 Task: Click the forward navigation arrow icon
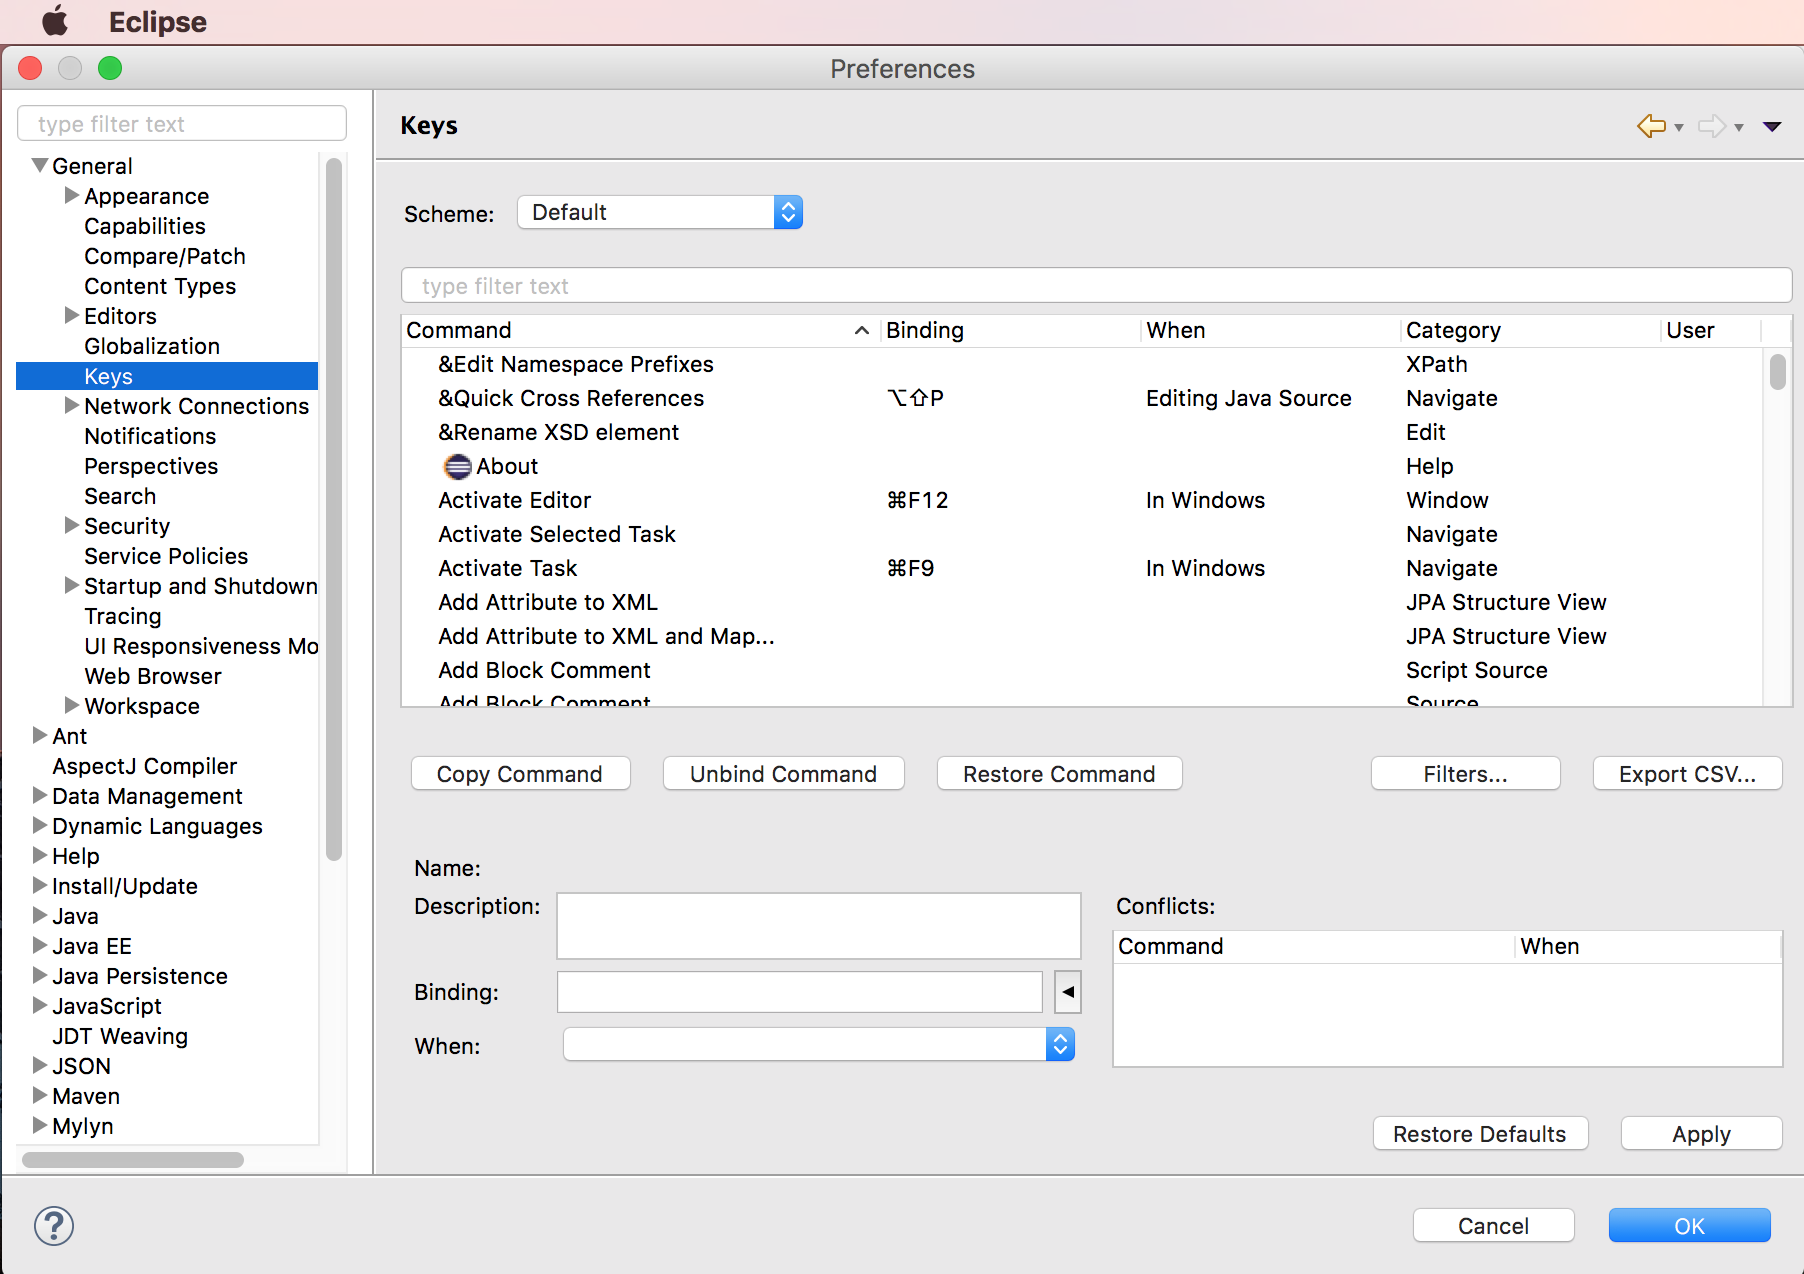coord(1712,126)
